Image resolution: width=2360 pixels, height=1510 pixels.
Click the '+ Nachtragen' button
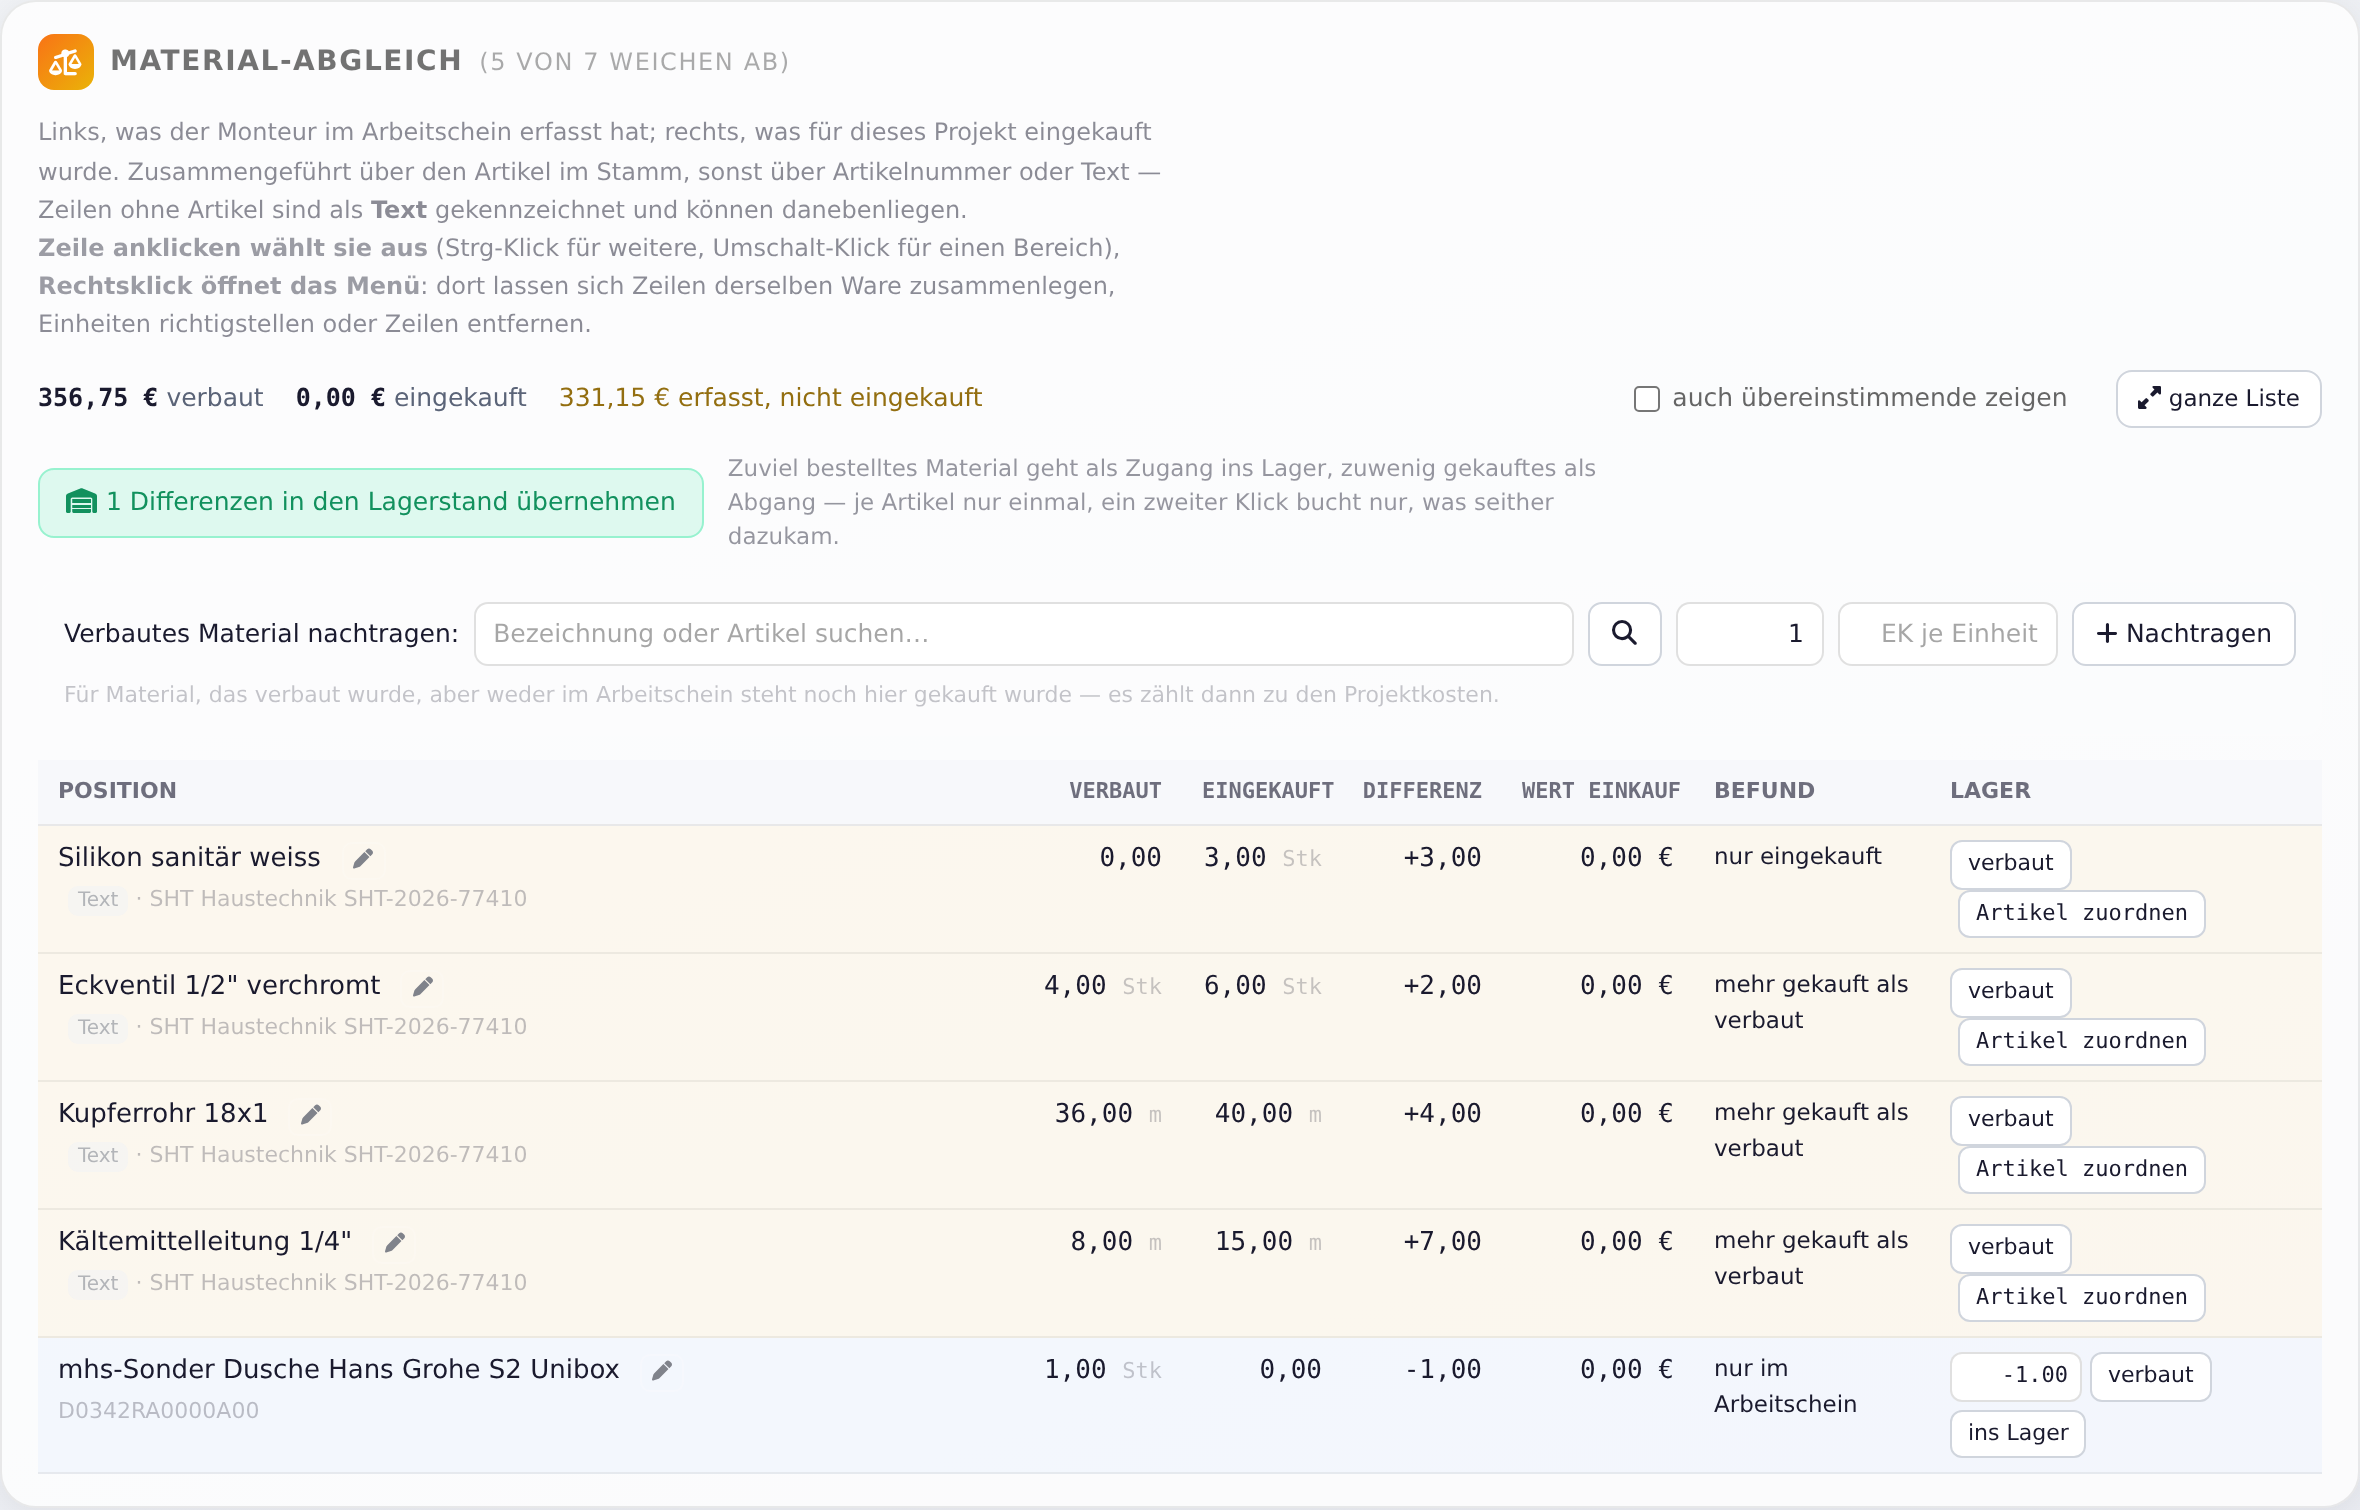(2183, 634)
